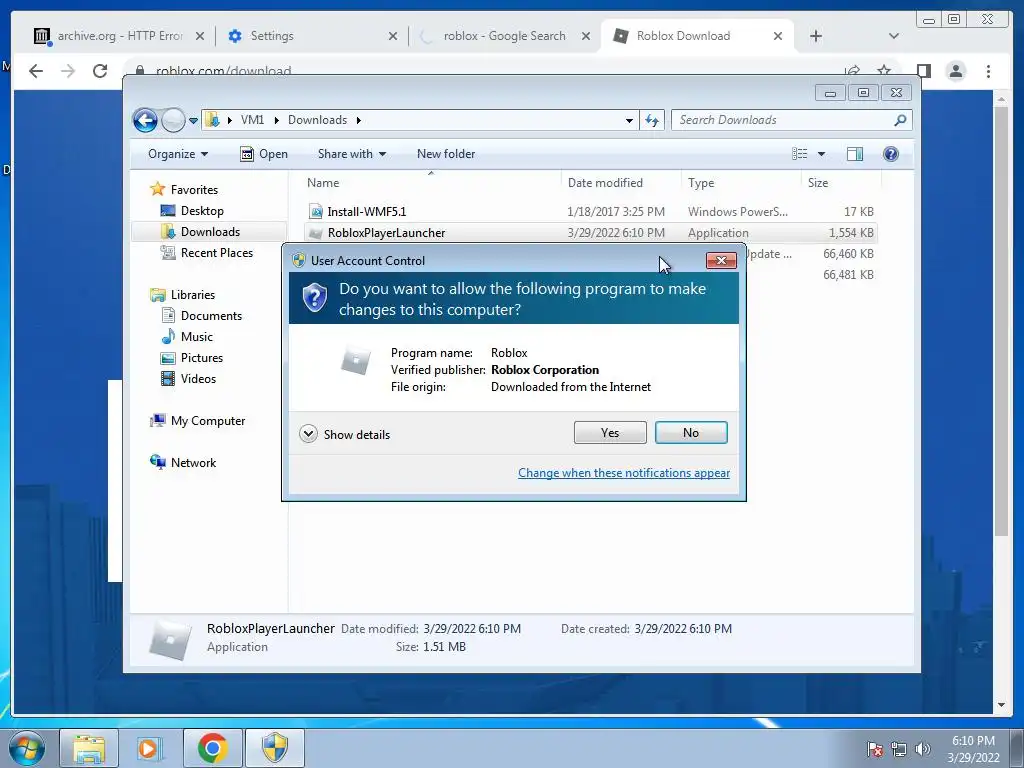Open the view options dropdown arrow

[x=822, y=154]
